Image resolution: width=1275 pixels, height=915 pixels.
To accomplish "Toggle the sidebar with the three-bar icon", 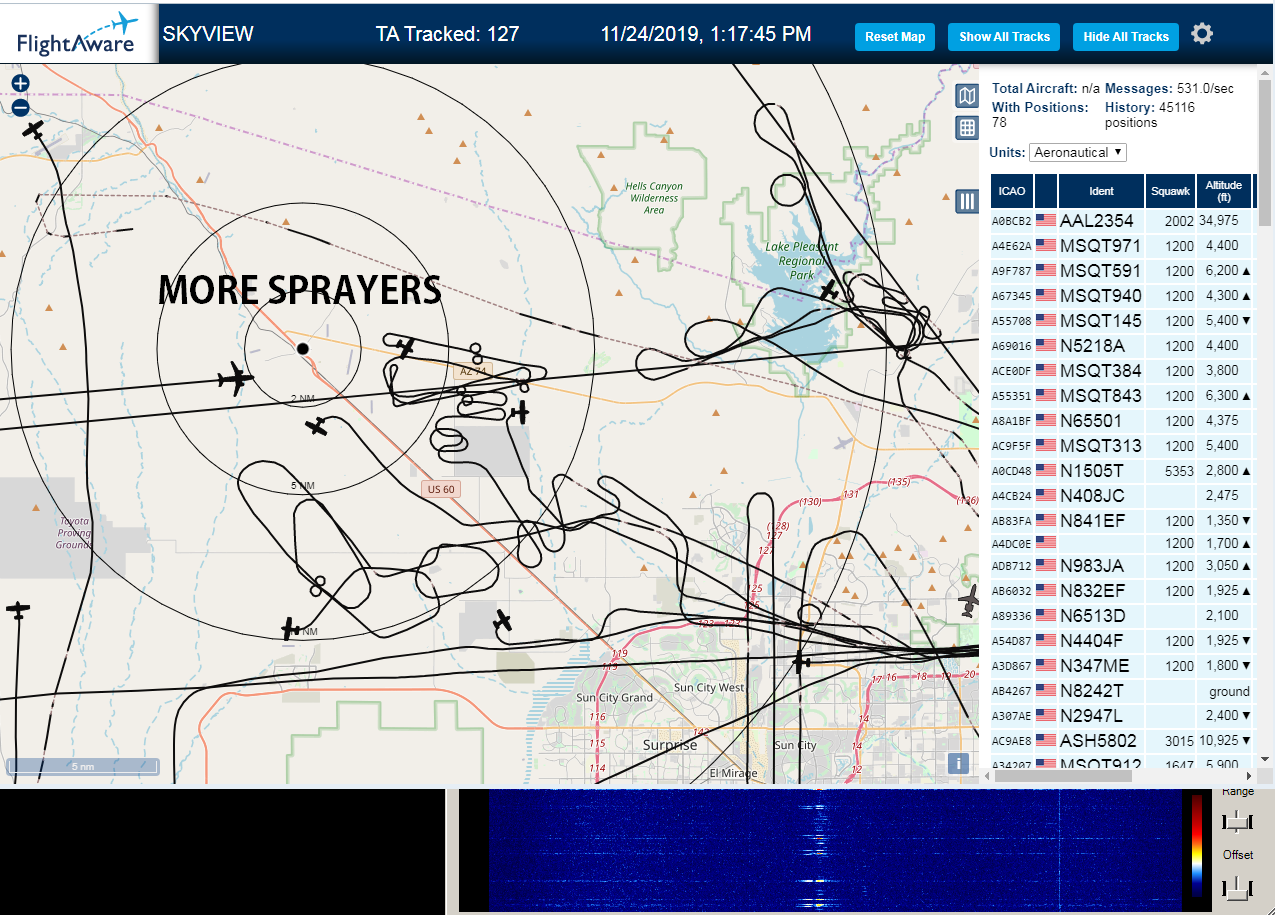I will [x=967, y=201].
